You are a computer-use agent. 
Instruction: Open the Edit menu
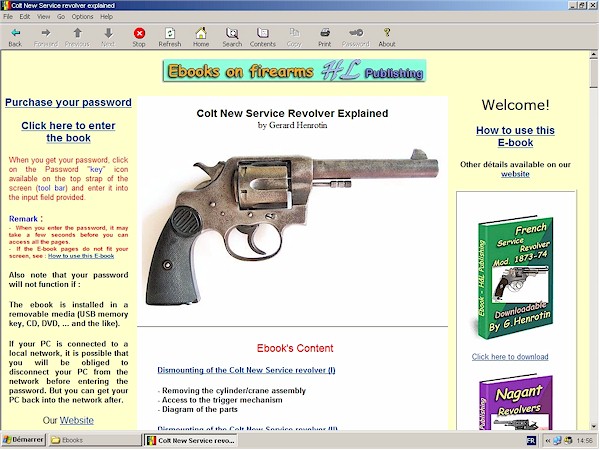click(24, 17)
